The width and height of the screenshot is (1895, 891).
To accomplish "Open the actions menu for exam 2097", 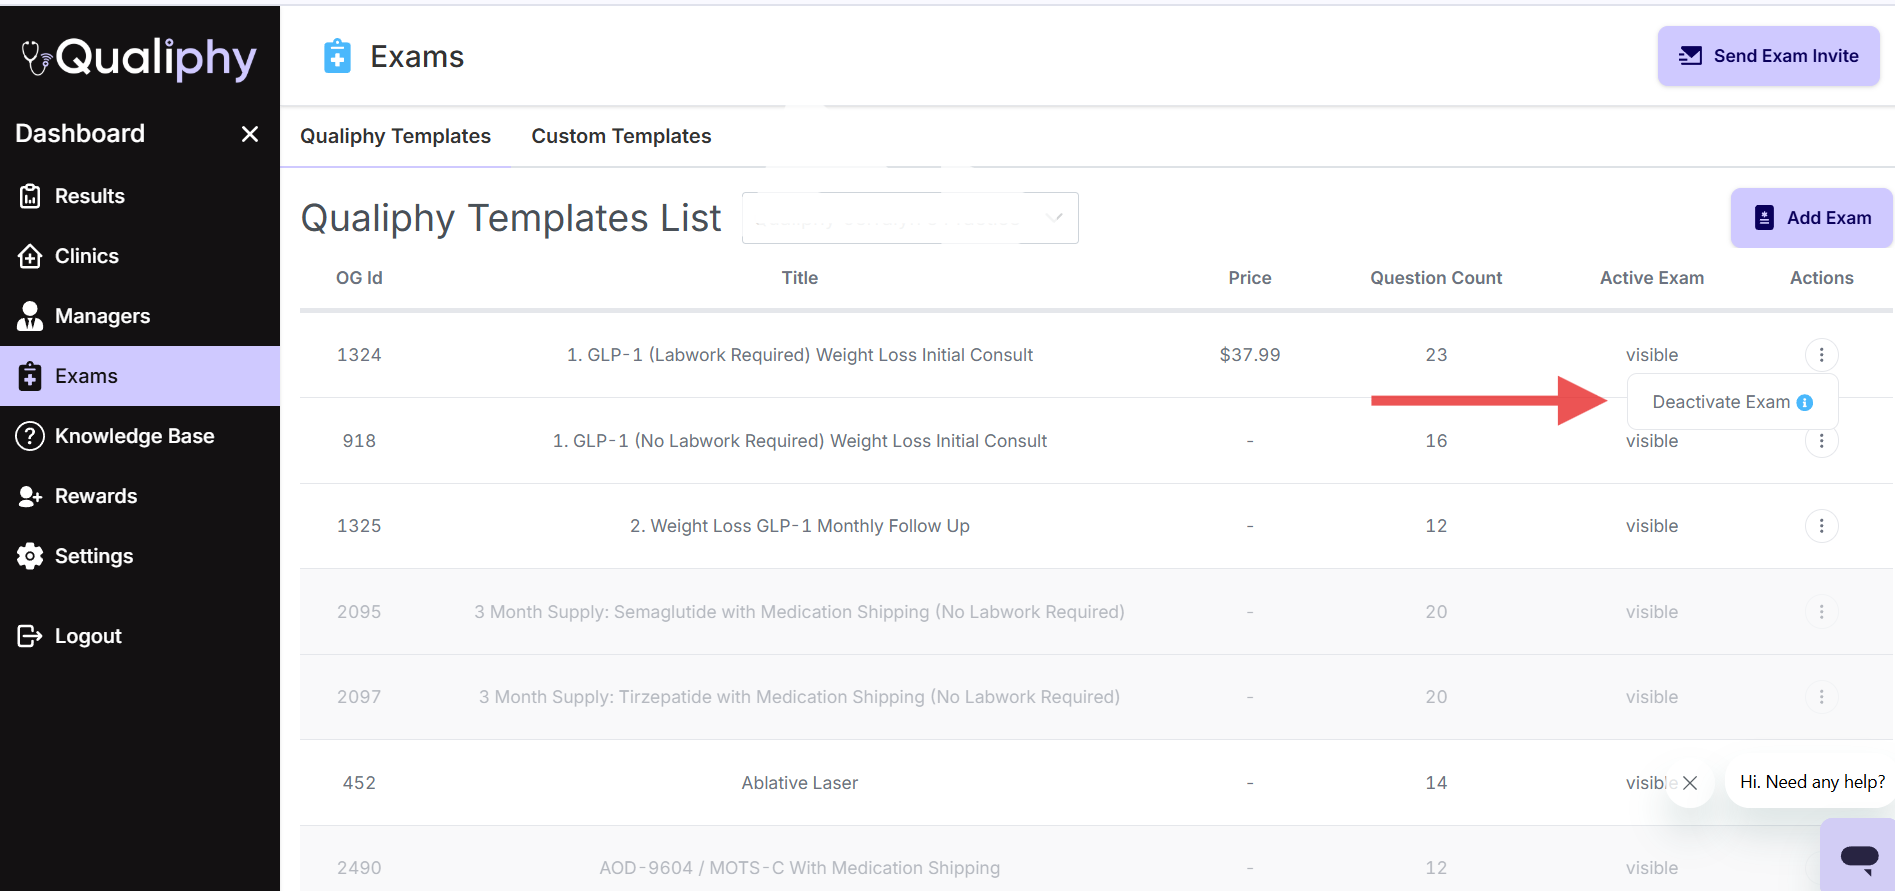I will (1821, 697).
